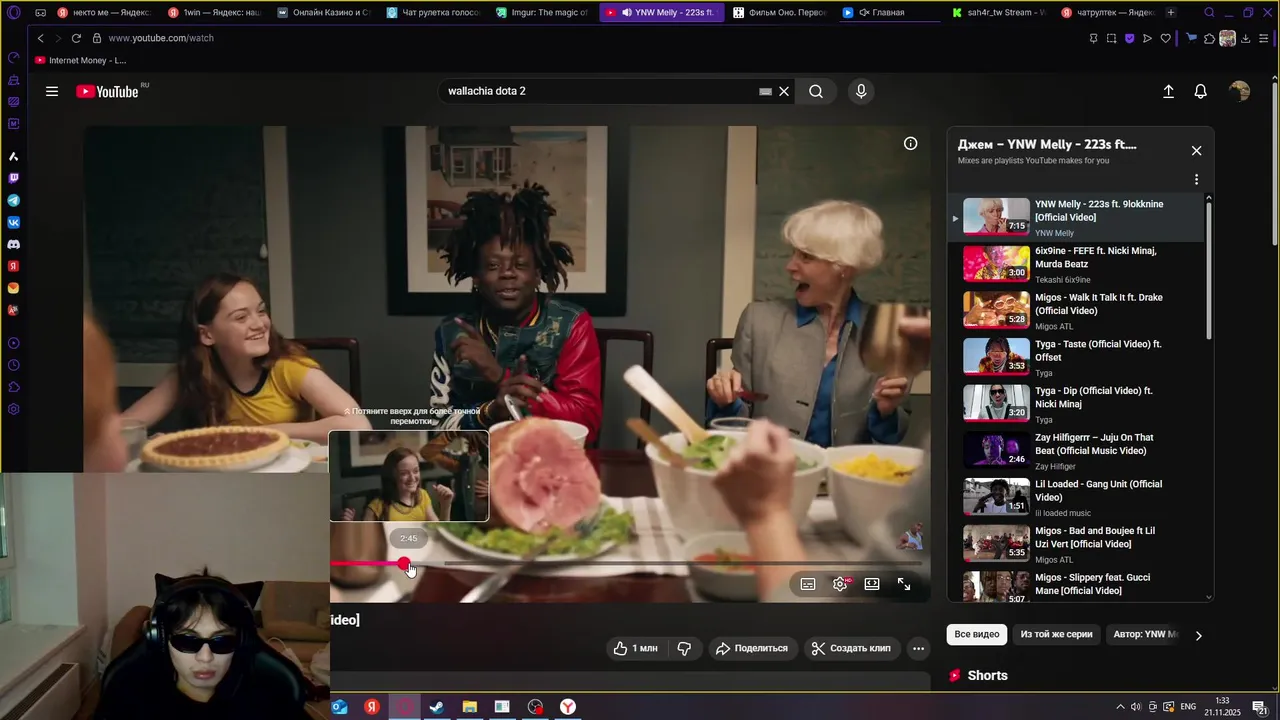The image size is (1280, 720).
Task: Toggle theater mode in the player
Action: tap(872, 584)
